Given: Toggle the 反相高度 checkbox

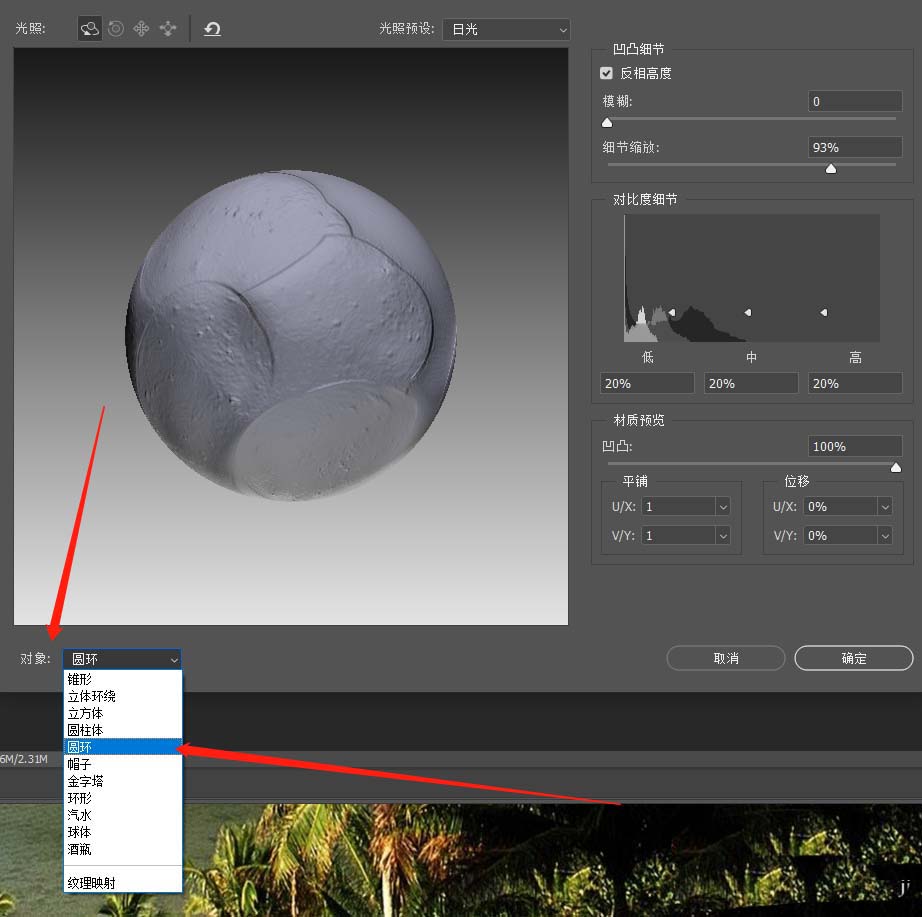Looking at the screenshot, I should pos(606,73).
